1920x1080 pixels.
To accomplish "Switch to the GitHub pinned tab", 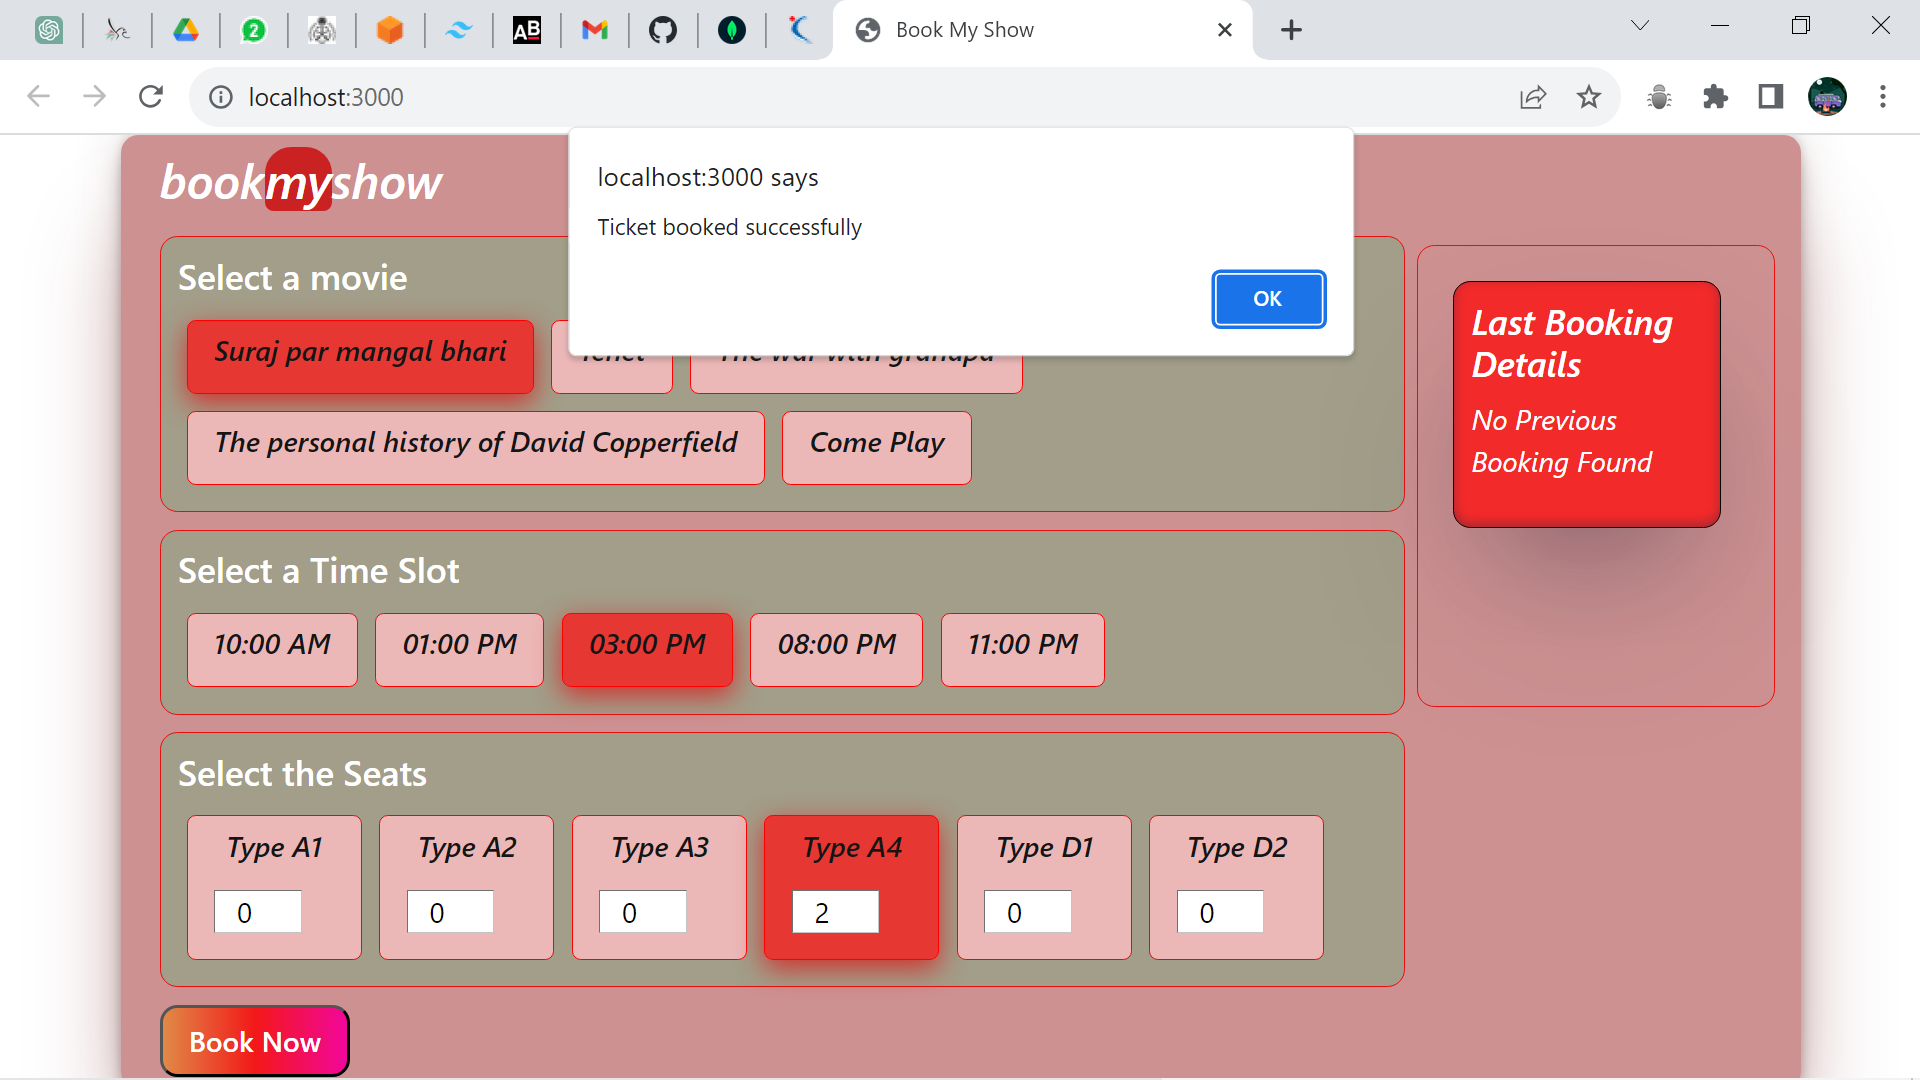I will [x=663, y=30].
